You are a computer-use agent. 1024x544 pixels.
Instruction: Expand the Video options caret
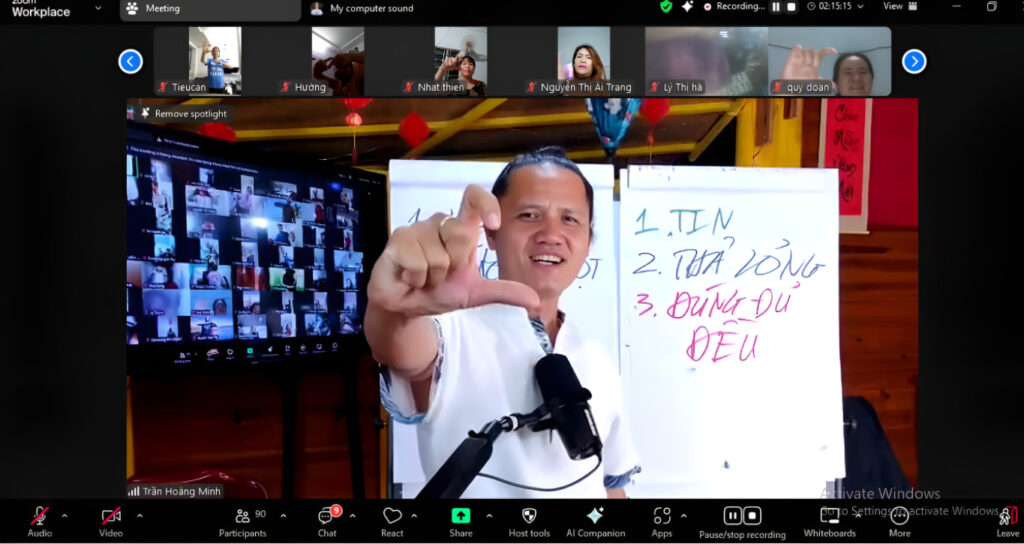[x=139, y=515]
